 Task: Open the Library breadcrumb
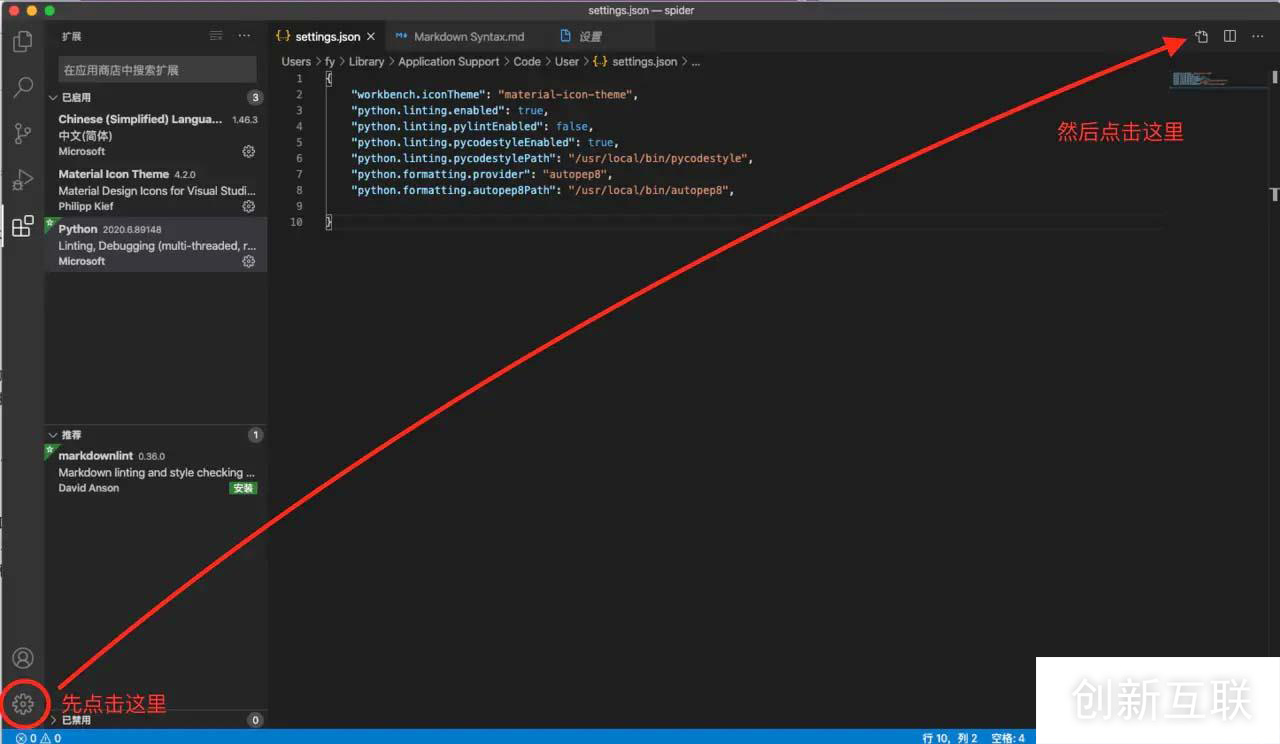366,62
